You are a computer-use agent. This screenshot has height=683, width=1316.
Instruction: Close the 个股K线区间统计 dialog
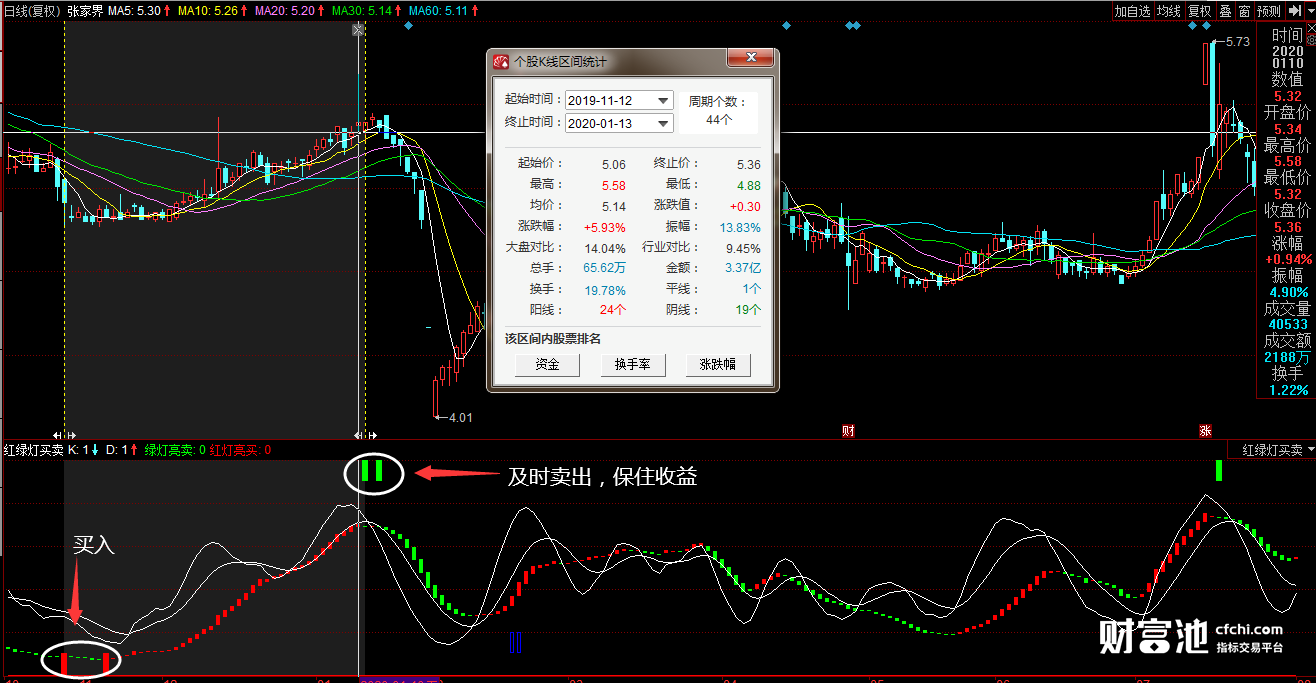(x=750, y=59)
